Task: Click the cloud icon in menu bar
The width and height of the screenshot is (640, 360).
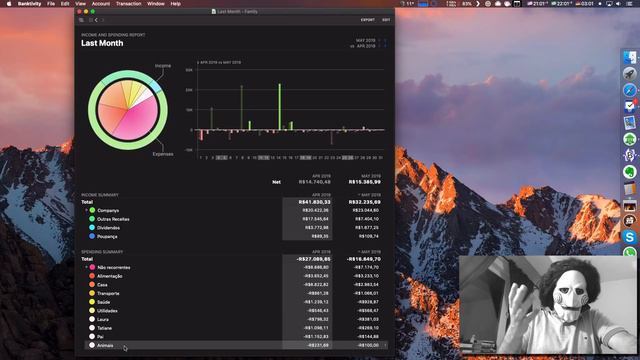Action: [x=498, y=4]
